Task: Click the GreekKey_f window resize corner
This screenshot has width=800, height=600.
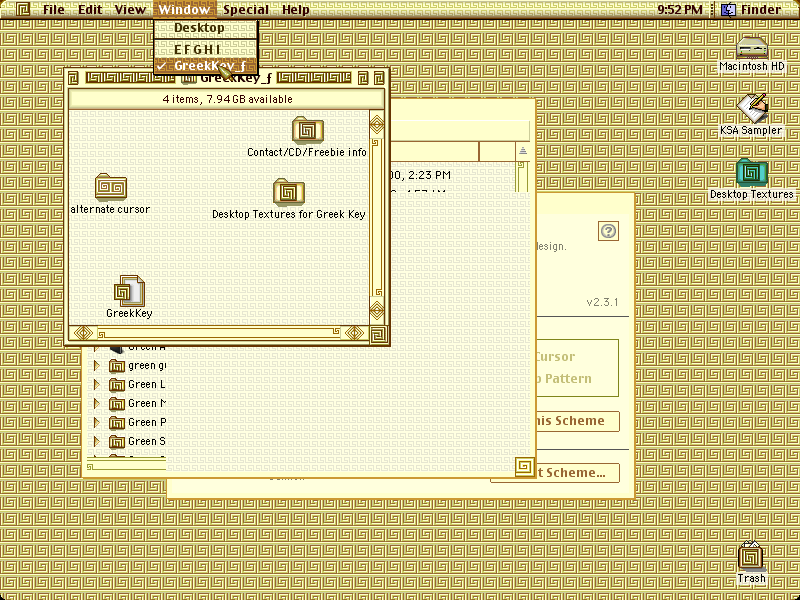Action: point(377,334)
